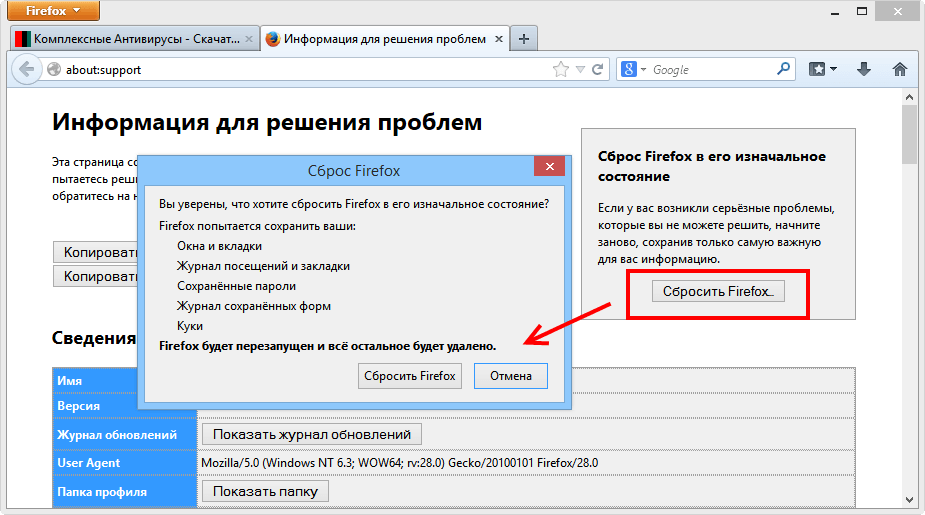Screen dimensions: 925x515
Task: Click the scrollbar up arrow
Action: pyautogui.click(x=909, y=97)
